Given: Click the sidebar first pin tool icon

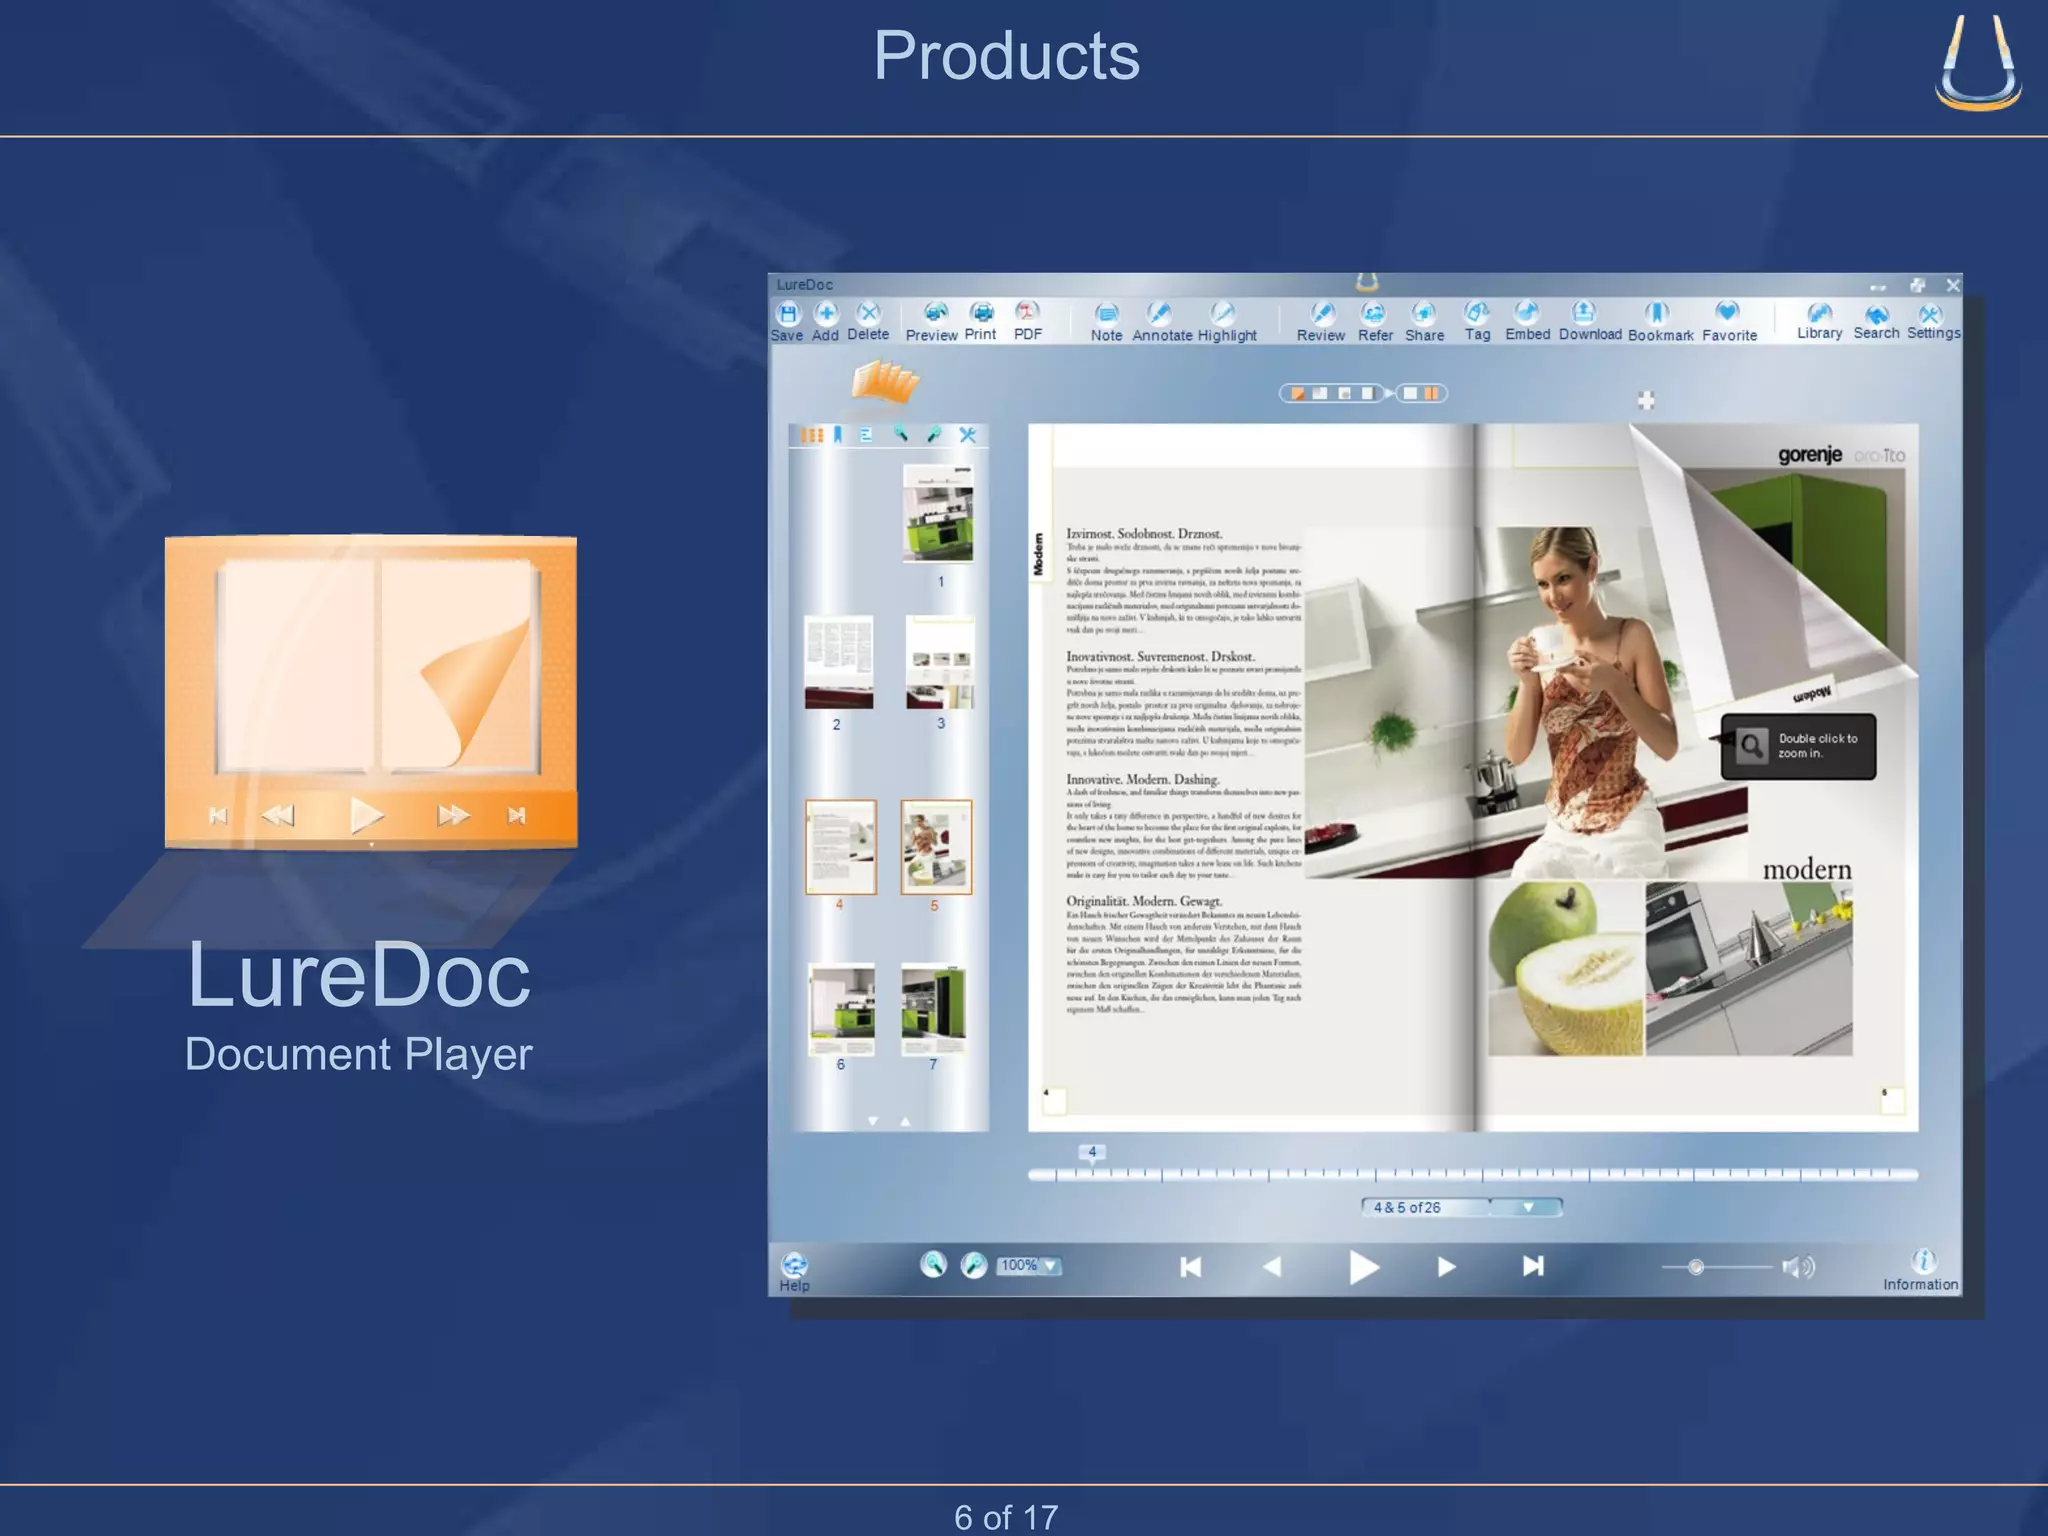Looking at the screenshot, I should (901, 434).
